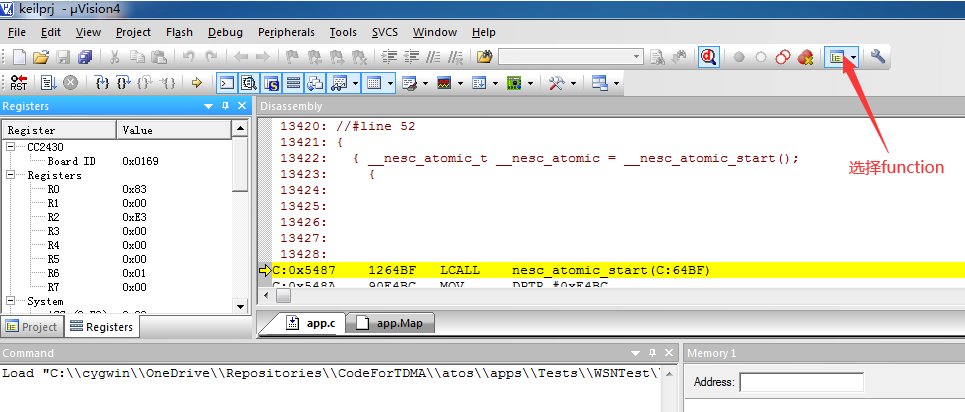This screenshot has height=412, width=965.
Task: Click the Register column header
Action: [60, 130]
